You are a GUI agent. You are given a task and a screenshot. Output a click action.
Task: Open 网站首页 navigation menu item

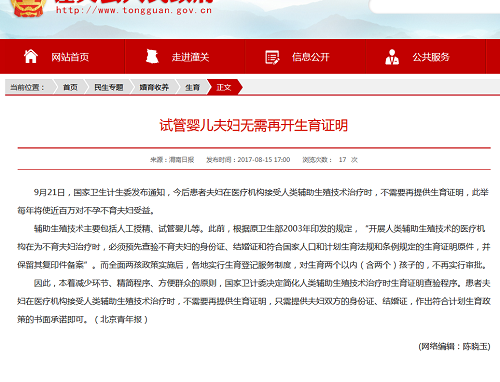(70, 57)
